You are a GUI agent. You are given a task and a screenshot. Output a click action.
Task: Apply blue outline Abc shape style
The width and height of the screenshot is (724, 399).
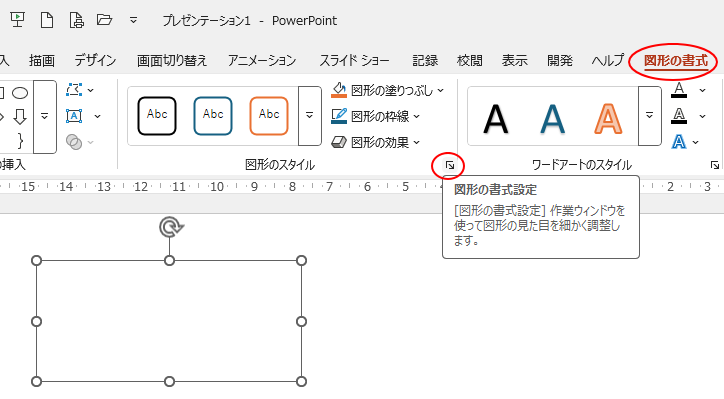pyautogui.click(x=213, y=115)
